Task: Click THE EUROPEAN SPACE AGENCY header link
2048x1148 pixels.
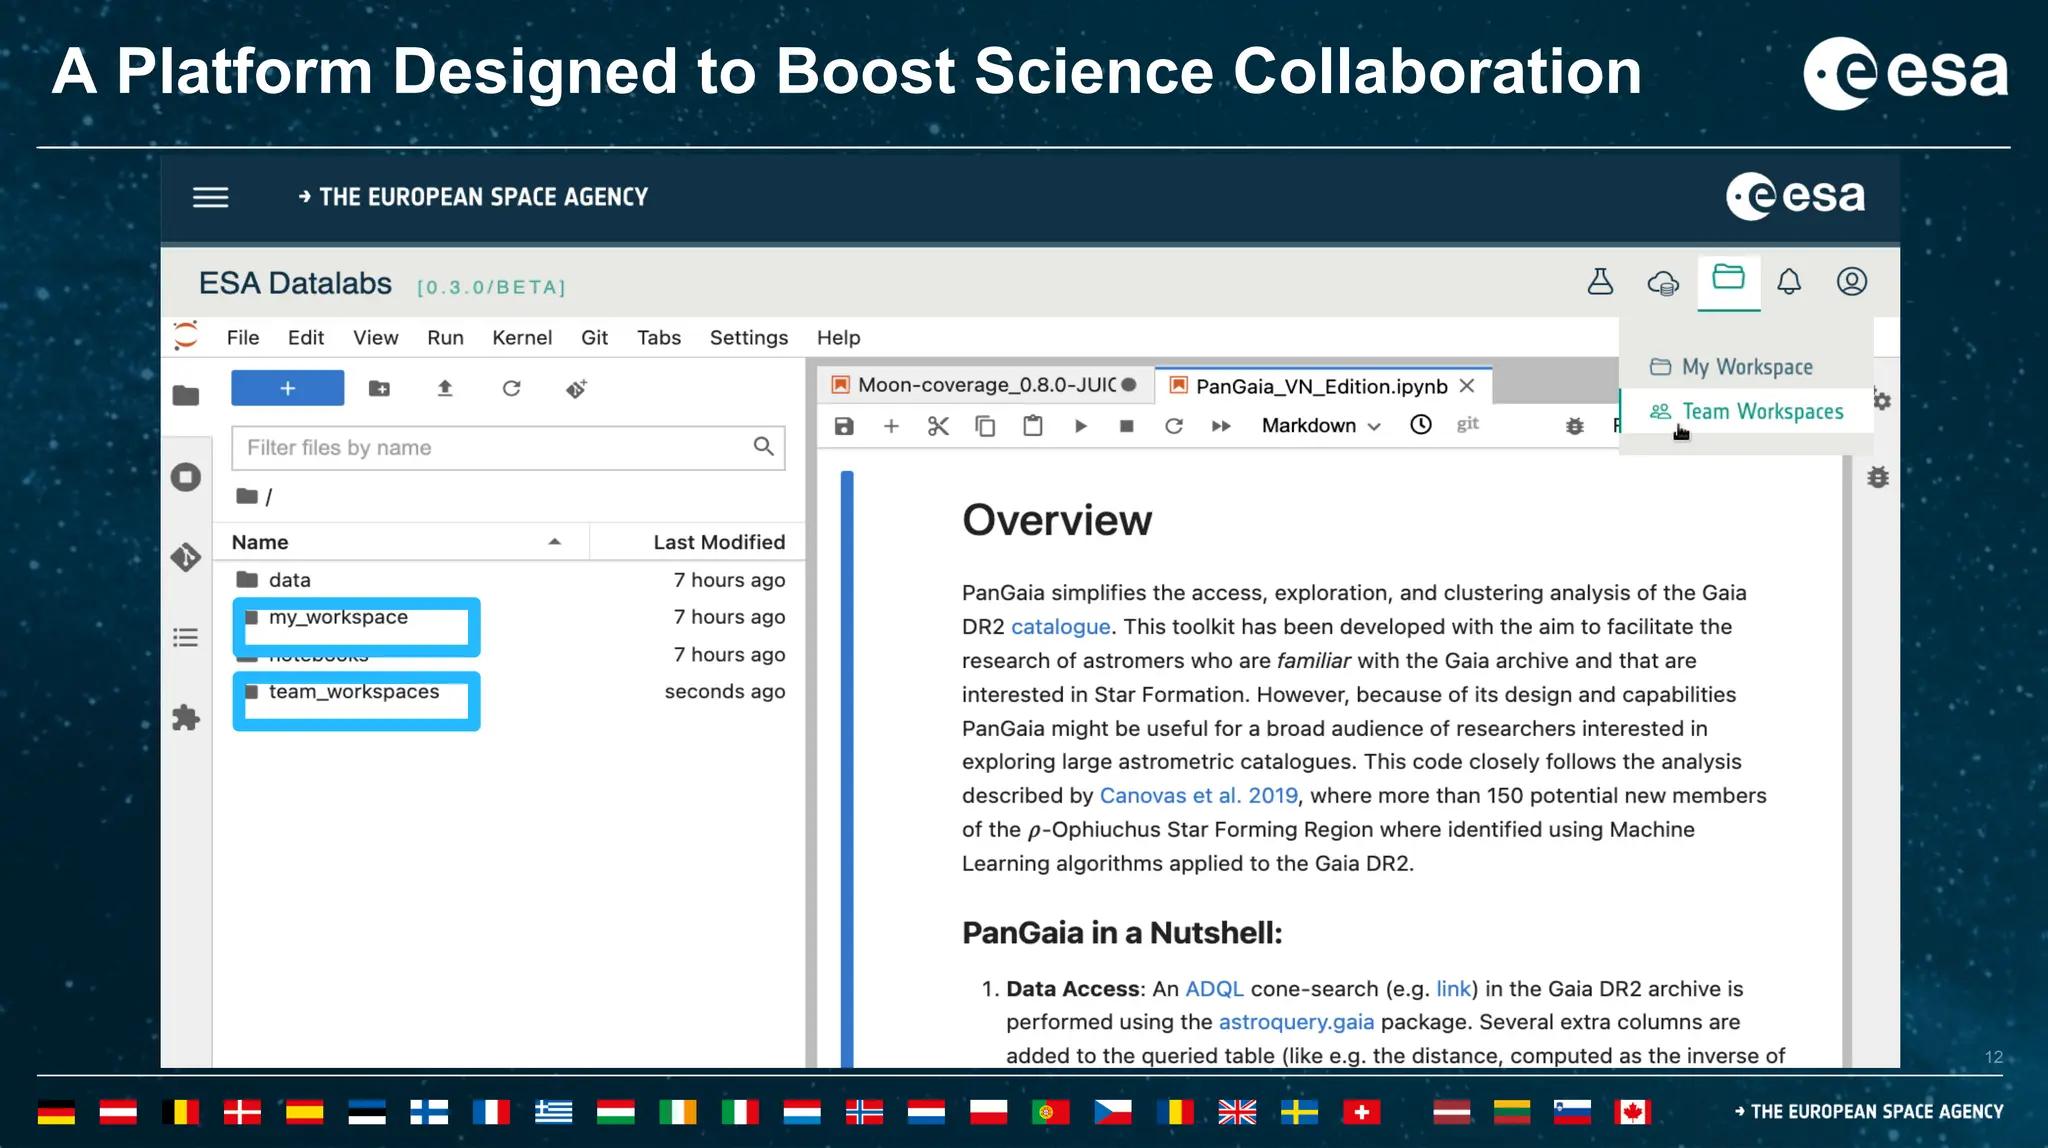Action: point(473,197)
